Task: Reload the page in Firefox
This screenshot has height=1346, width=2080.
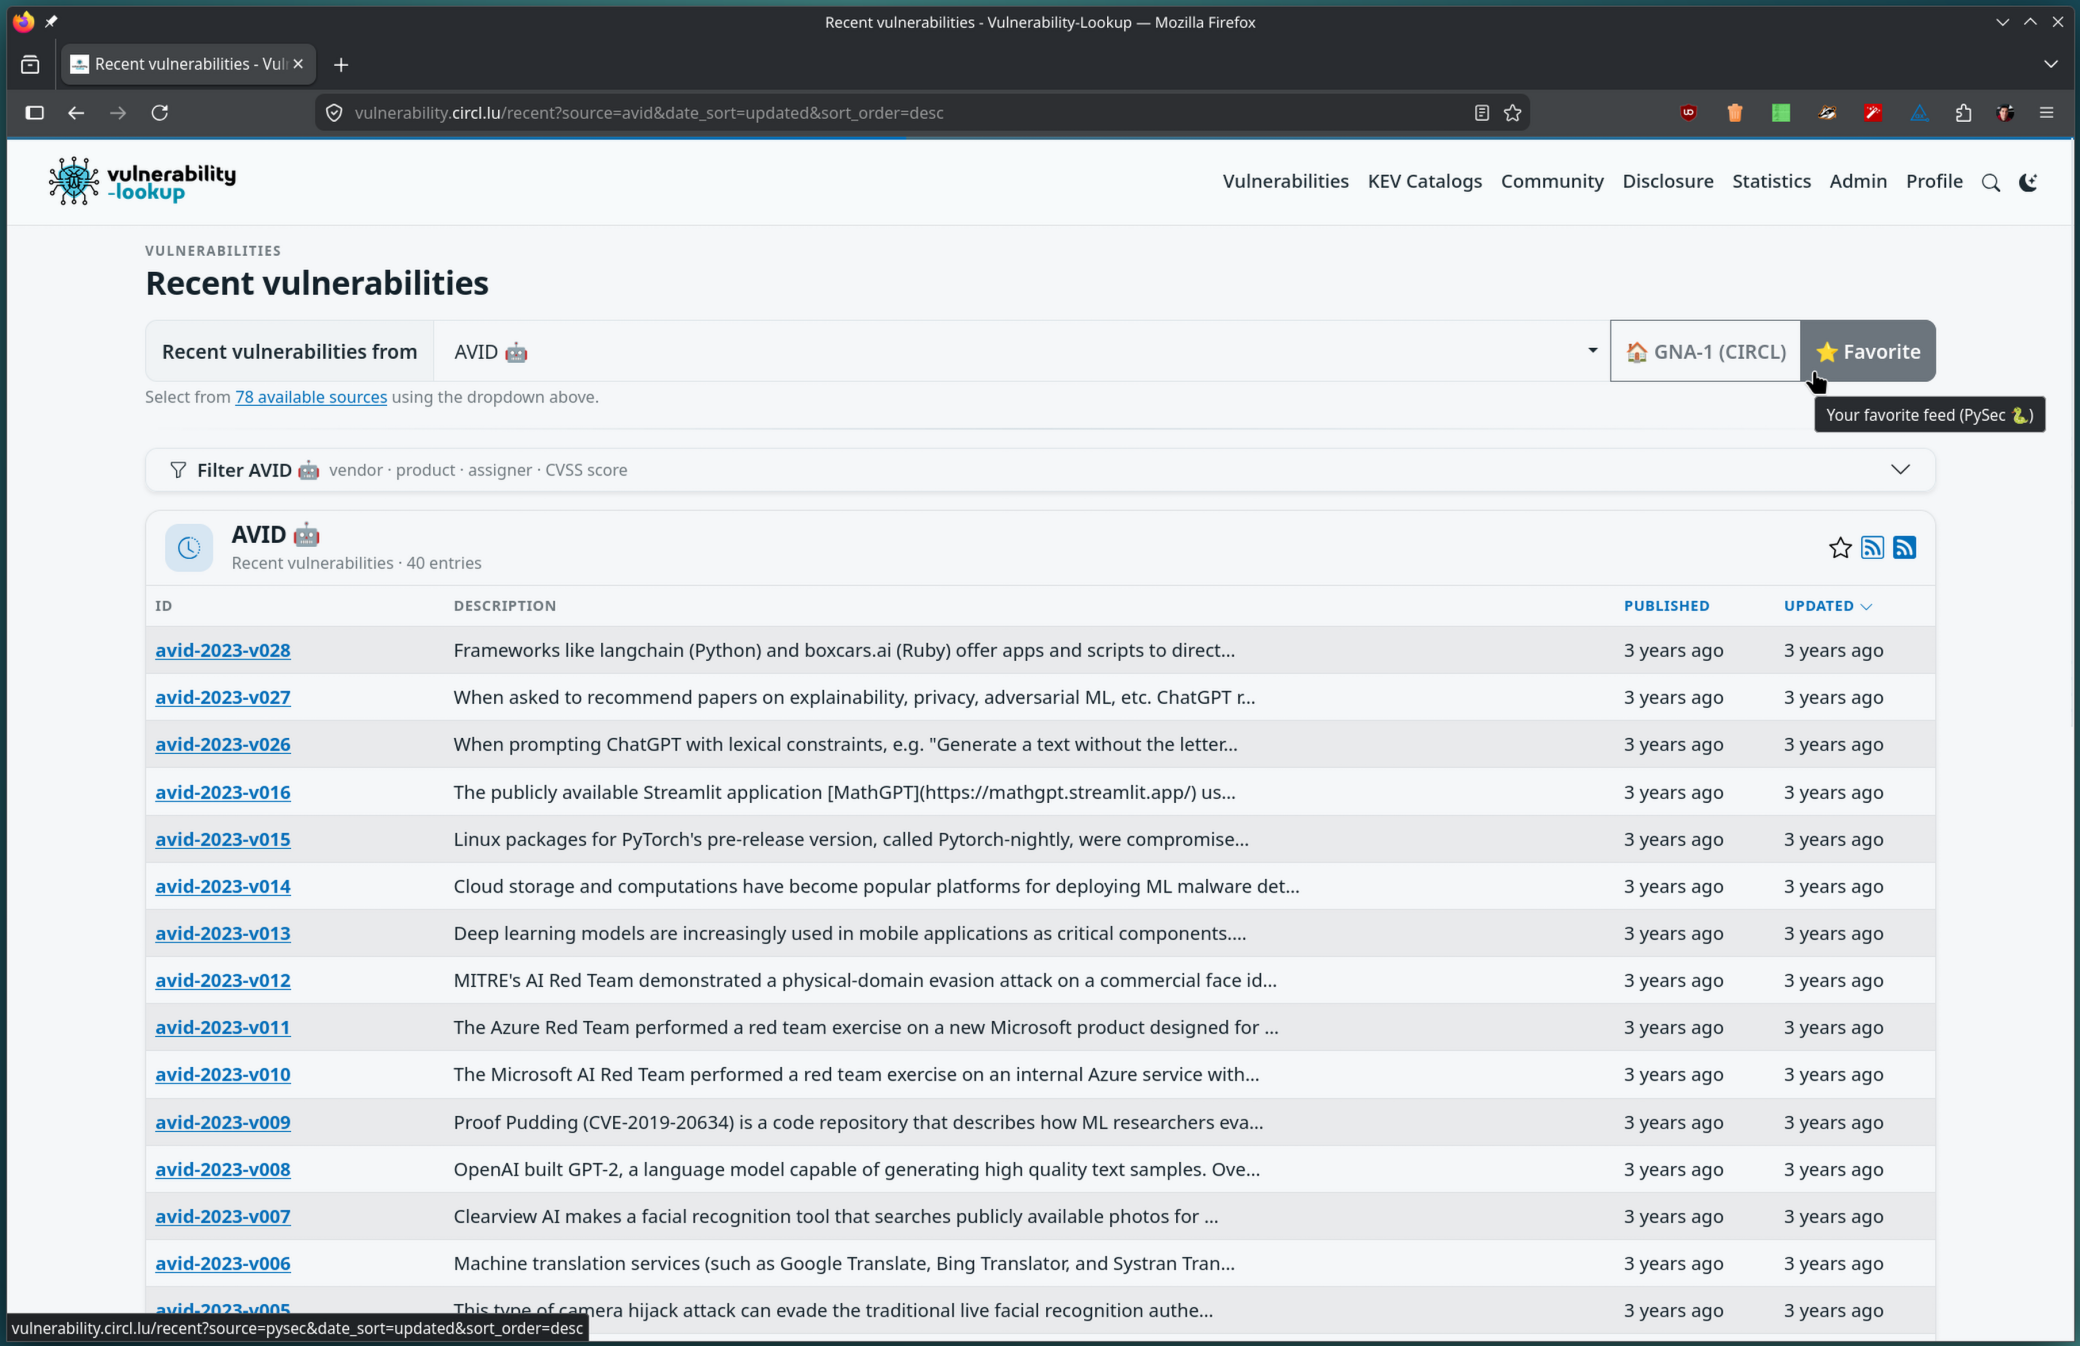Action: pos(159,113)
